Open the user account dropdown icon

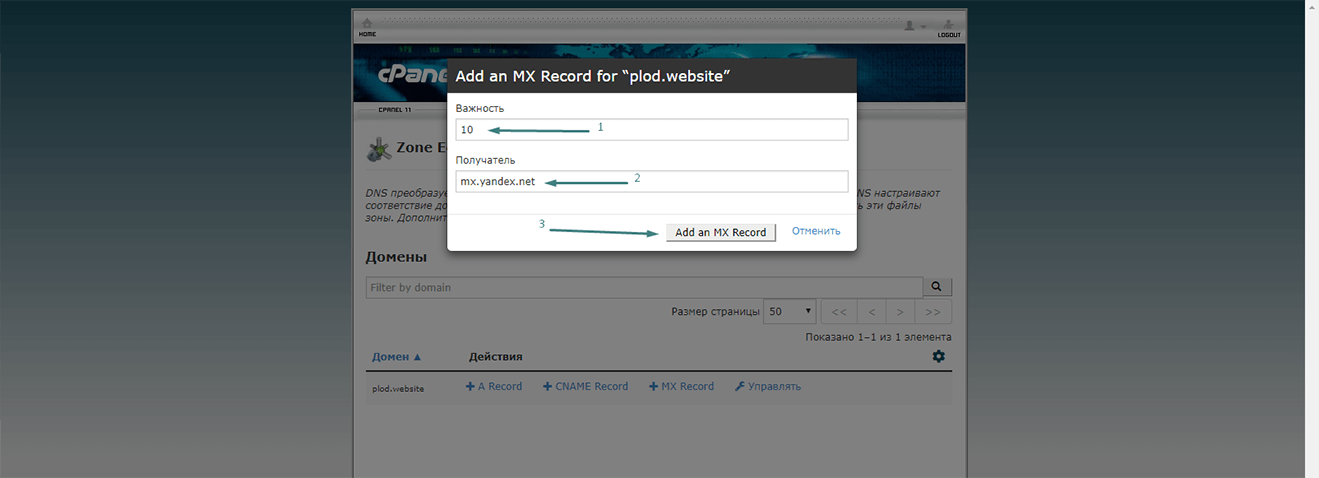coord(914,25)
